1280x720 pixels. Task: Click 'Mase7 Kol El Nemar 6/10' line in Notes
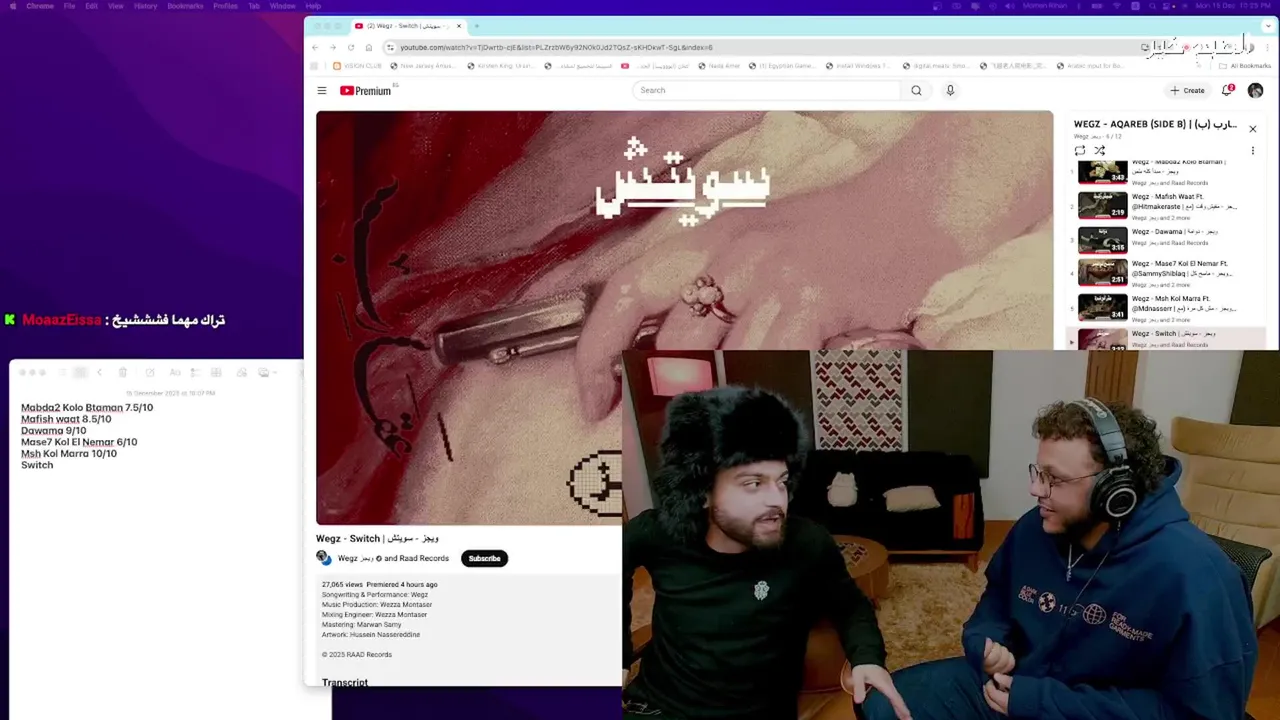pyautogui.click(x=79, y=442)
